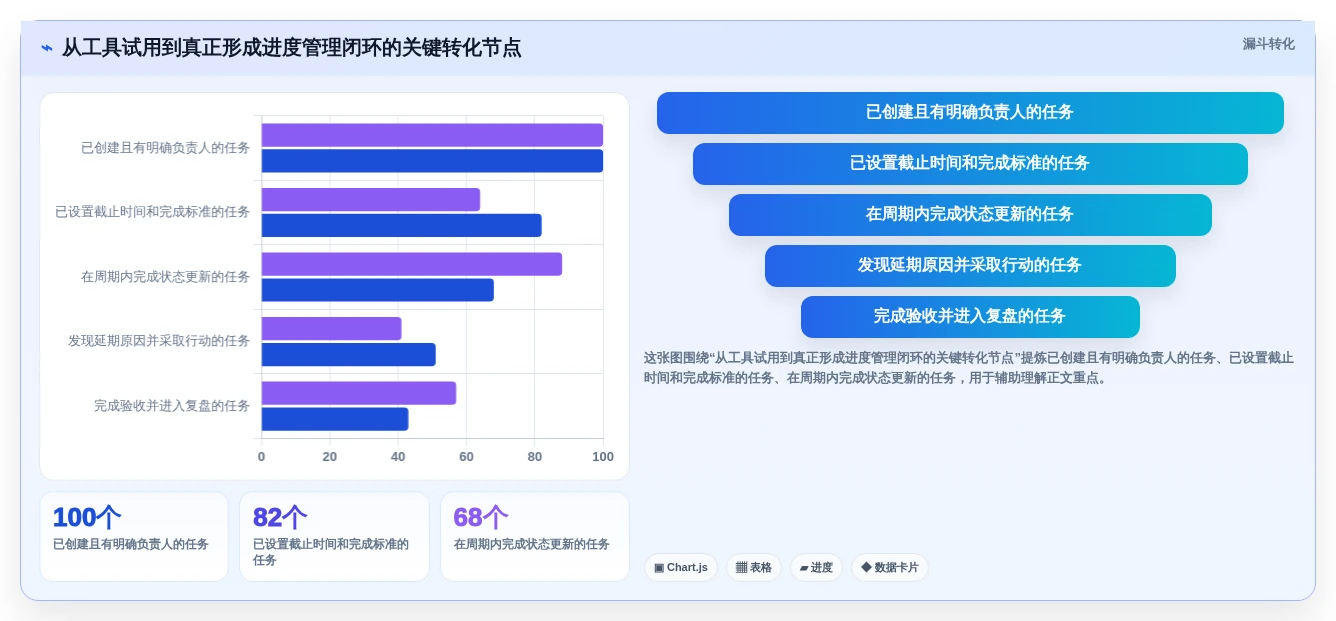Image resolution: width=1336 pixels, height=621 pixels.
Task: Click the purple bar for 完成验收并进入复盘的任务
Action: (359, 393)
